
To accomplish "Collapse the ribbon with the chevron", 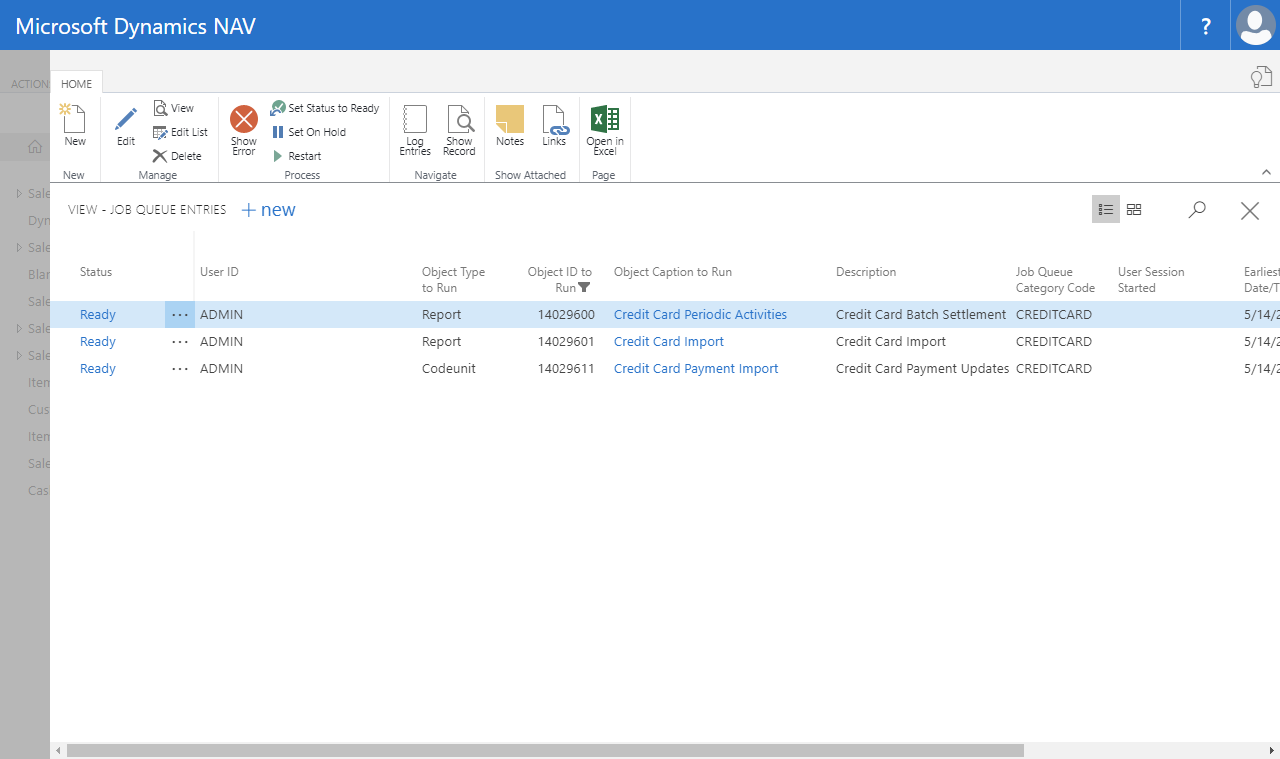I will point(1266,172).
